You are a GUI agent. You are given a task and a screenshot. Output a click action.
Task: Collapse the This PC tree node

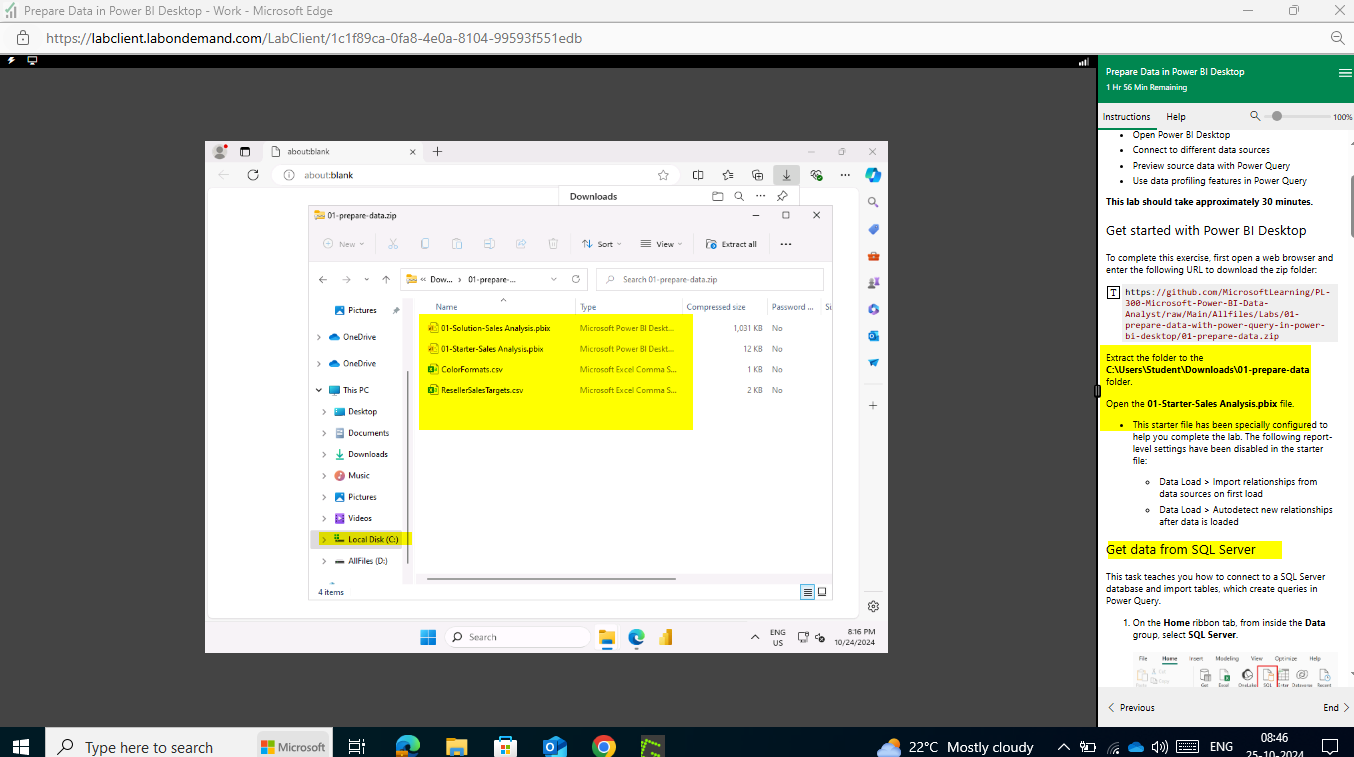point(321,390)
